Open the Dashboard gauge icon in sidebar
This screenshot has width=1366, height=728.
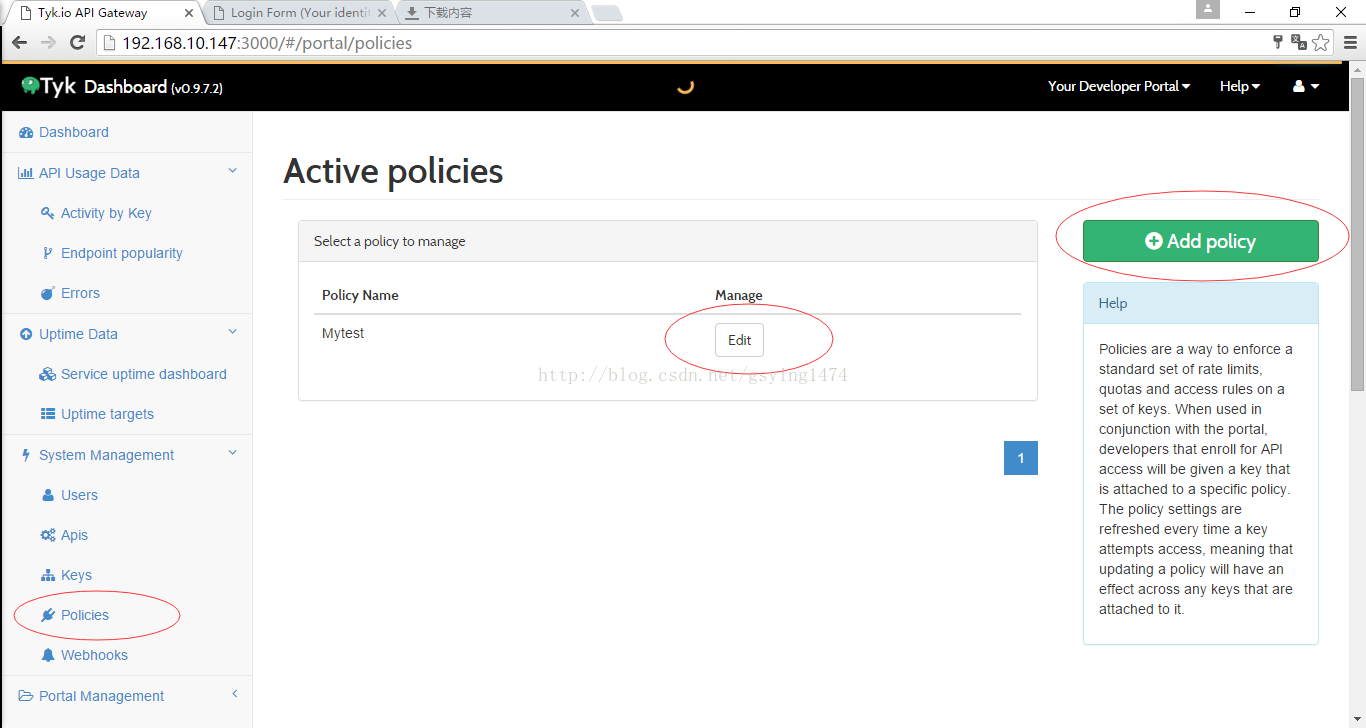click(26, 133)
